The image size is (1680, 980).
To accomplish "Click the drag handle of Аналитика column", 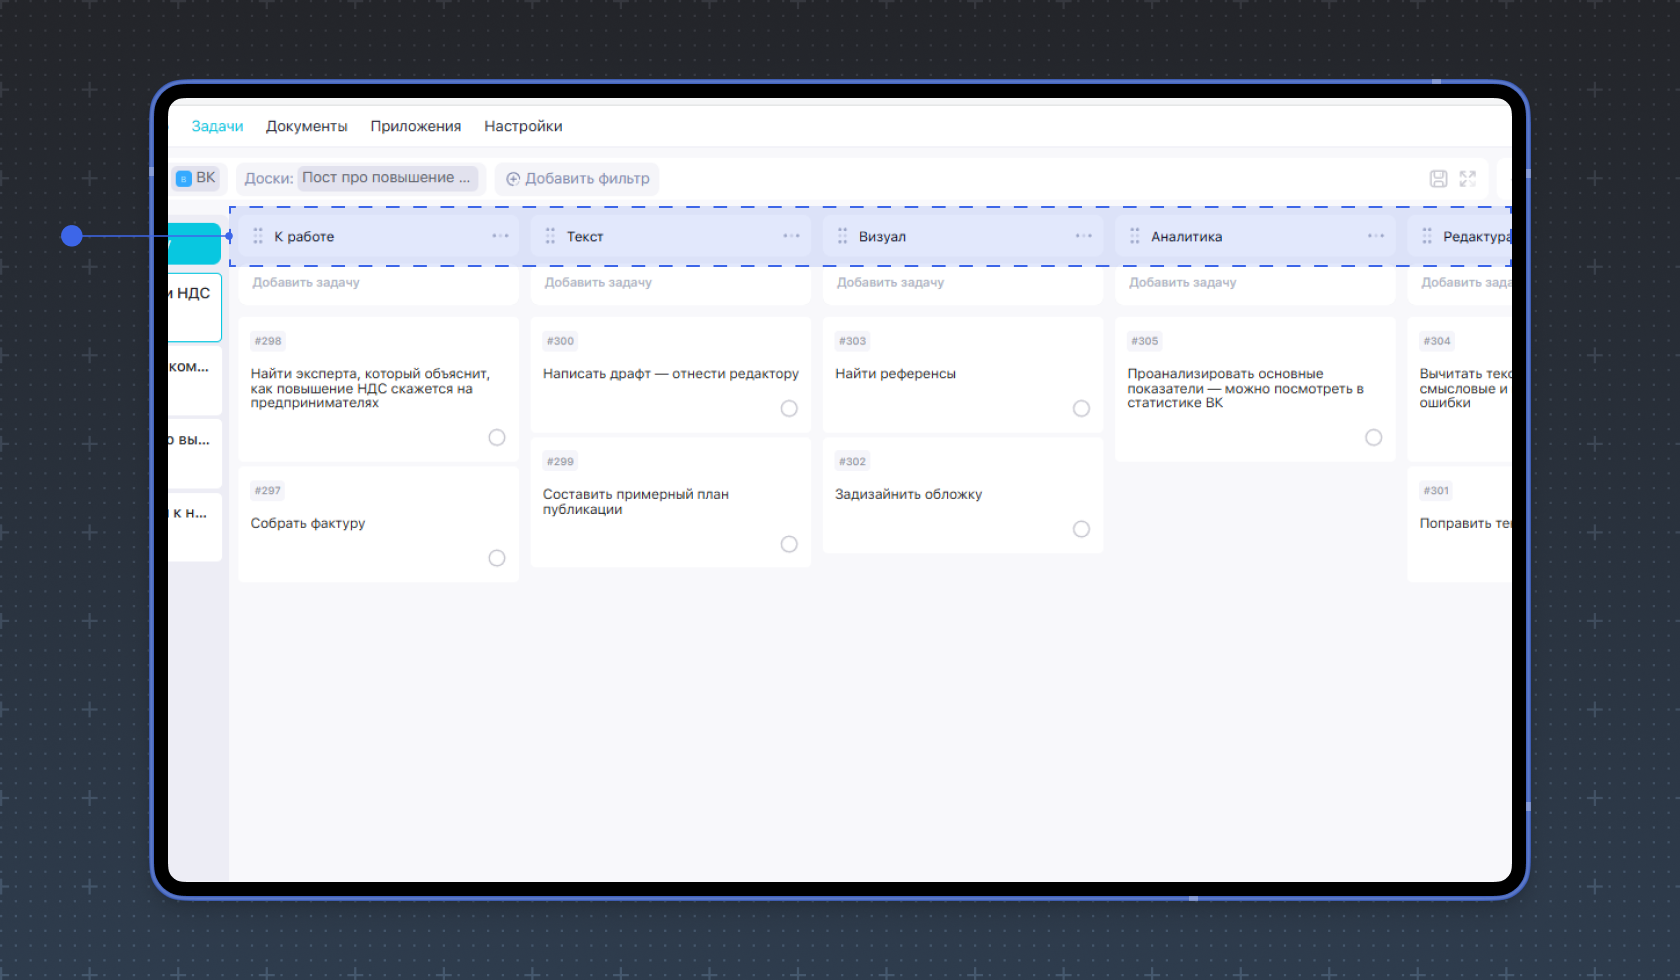I will [x=1134, y=236].
